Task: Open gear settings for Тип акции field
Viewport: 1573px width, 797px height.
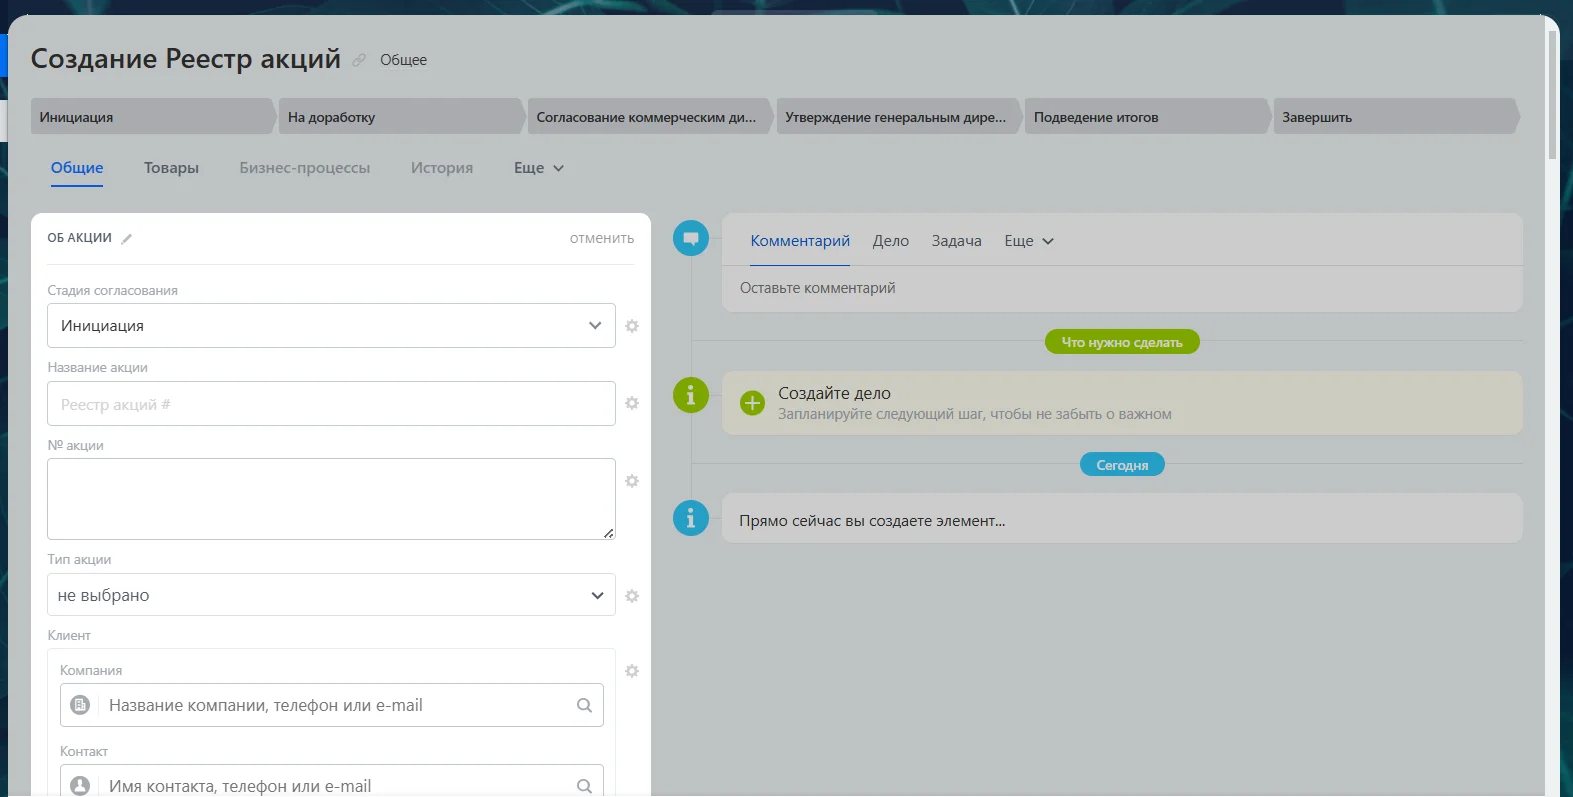Action: click(632, 596)
